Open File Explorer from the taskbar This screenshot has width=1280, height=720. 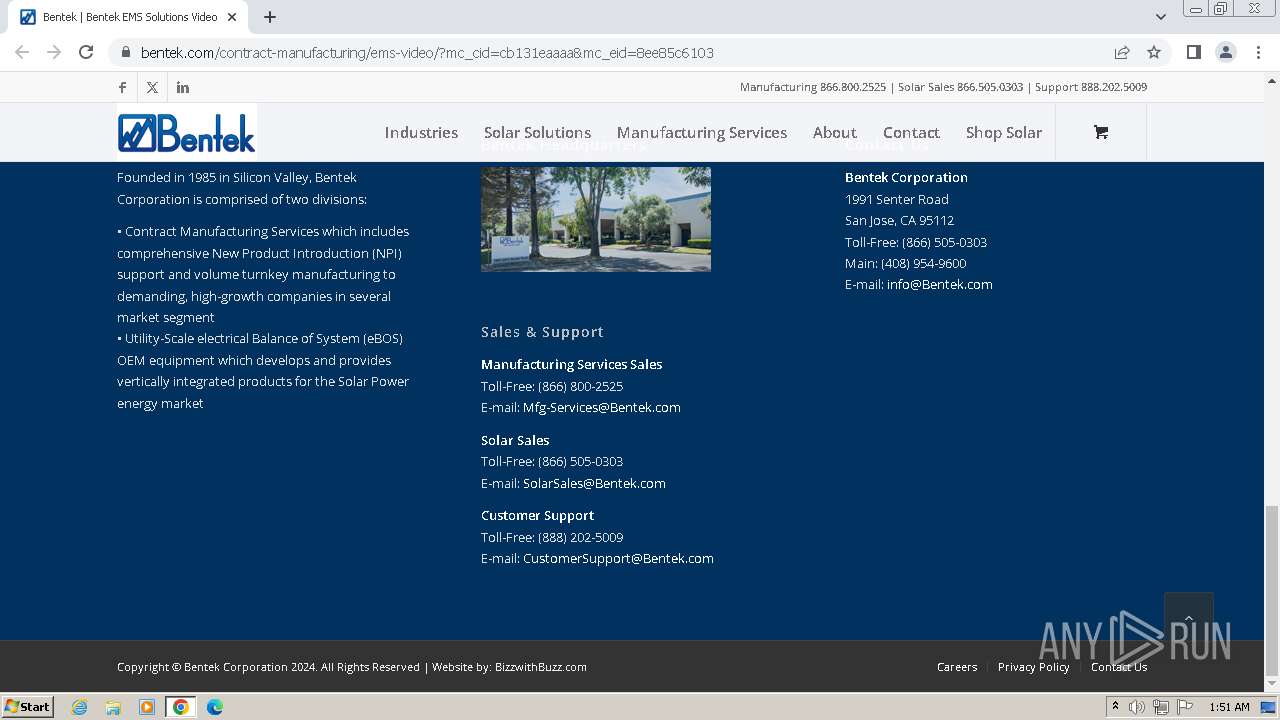[x=113, y=707]
